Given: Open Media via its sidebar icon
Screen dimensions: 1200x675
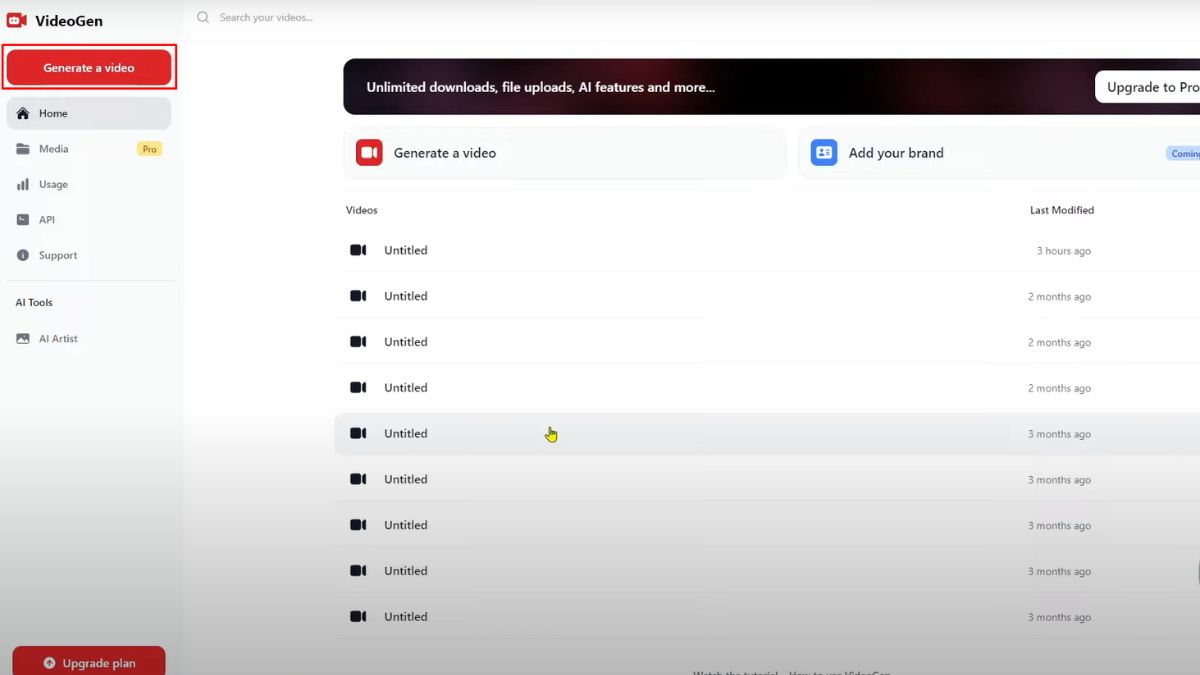Looking at the screenshot, I should (25, 148).
